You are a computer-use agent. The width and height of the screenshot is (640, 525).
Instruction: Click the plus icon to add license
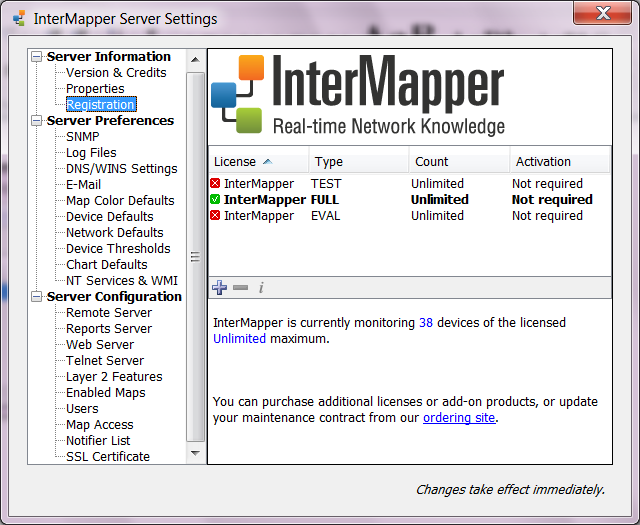click(219, 288)
